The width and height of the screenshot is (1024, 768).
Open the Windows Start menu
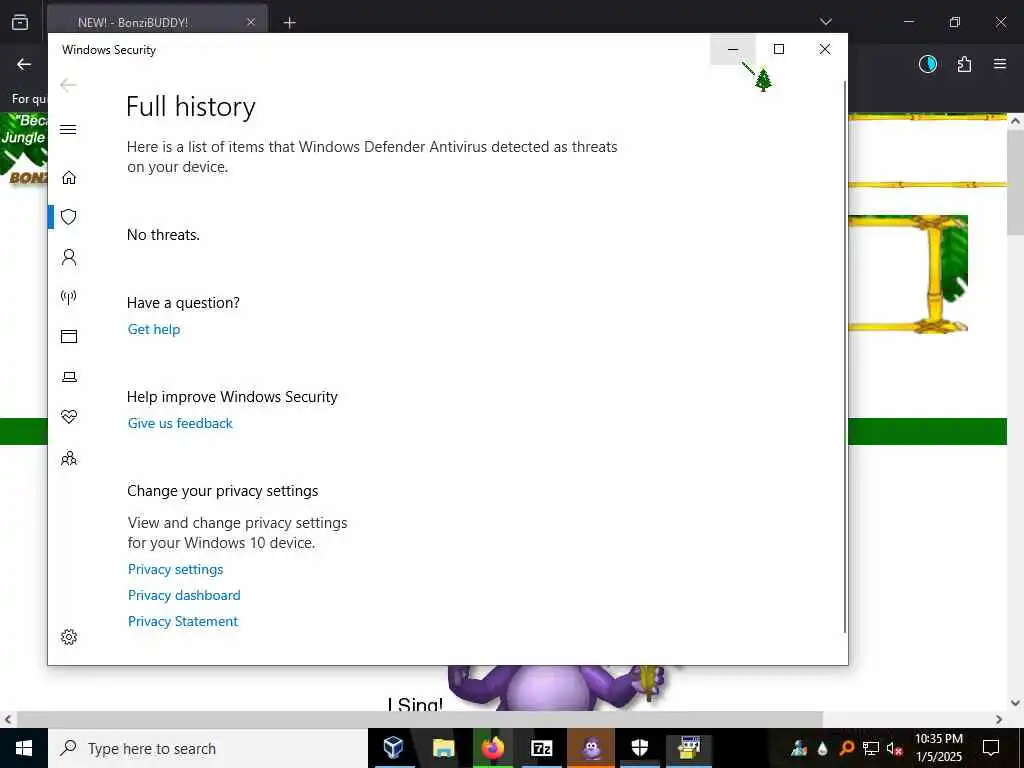(x=24, y=748)
